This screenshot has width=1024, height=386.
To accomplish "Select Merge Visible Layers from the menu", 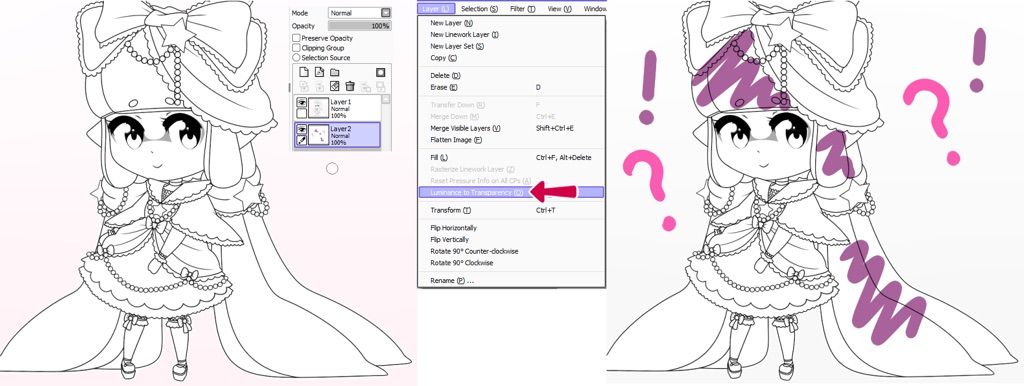I will coord(465,128).
